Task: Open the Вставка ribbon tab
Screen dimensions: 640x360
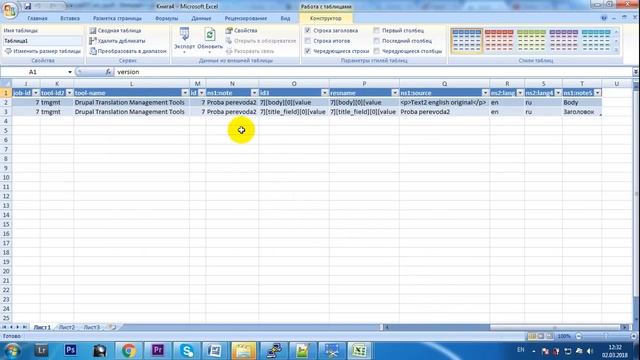Action: point(70,18)
